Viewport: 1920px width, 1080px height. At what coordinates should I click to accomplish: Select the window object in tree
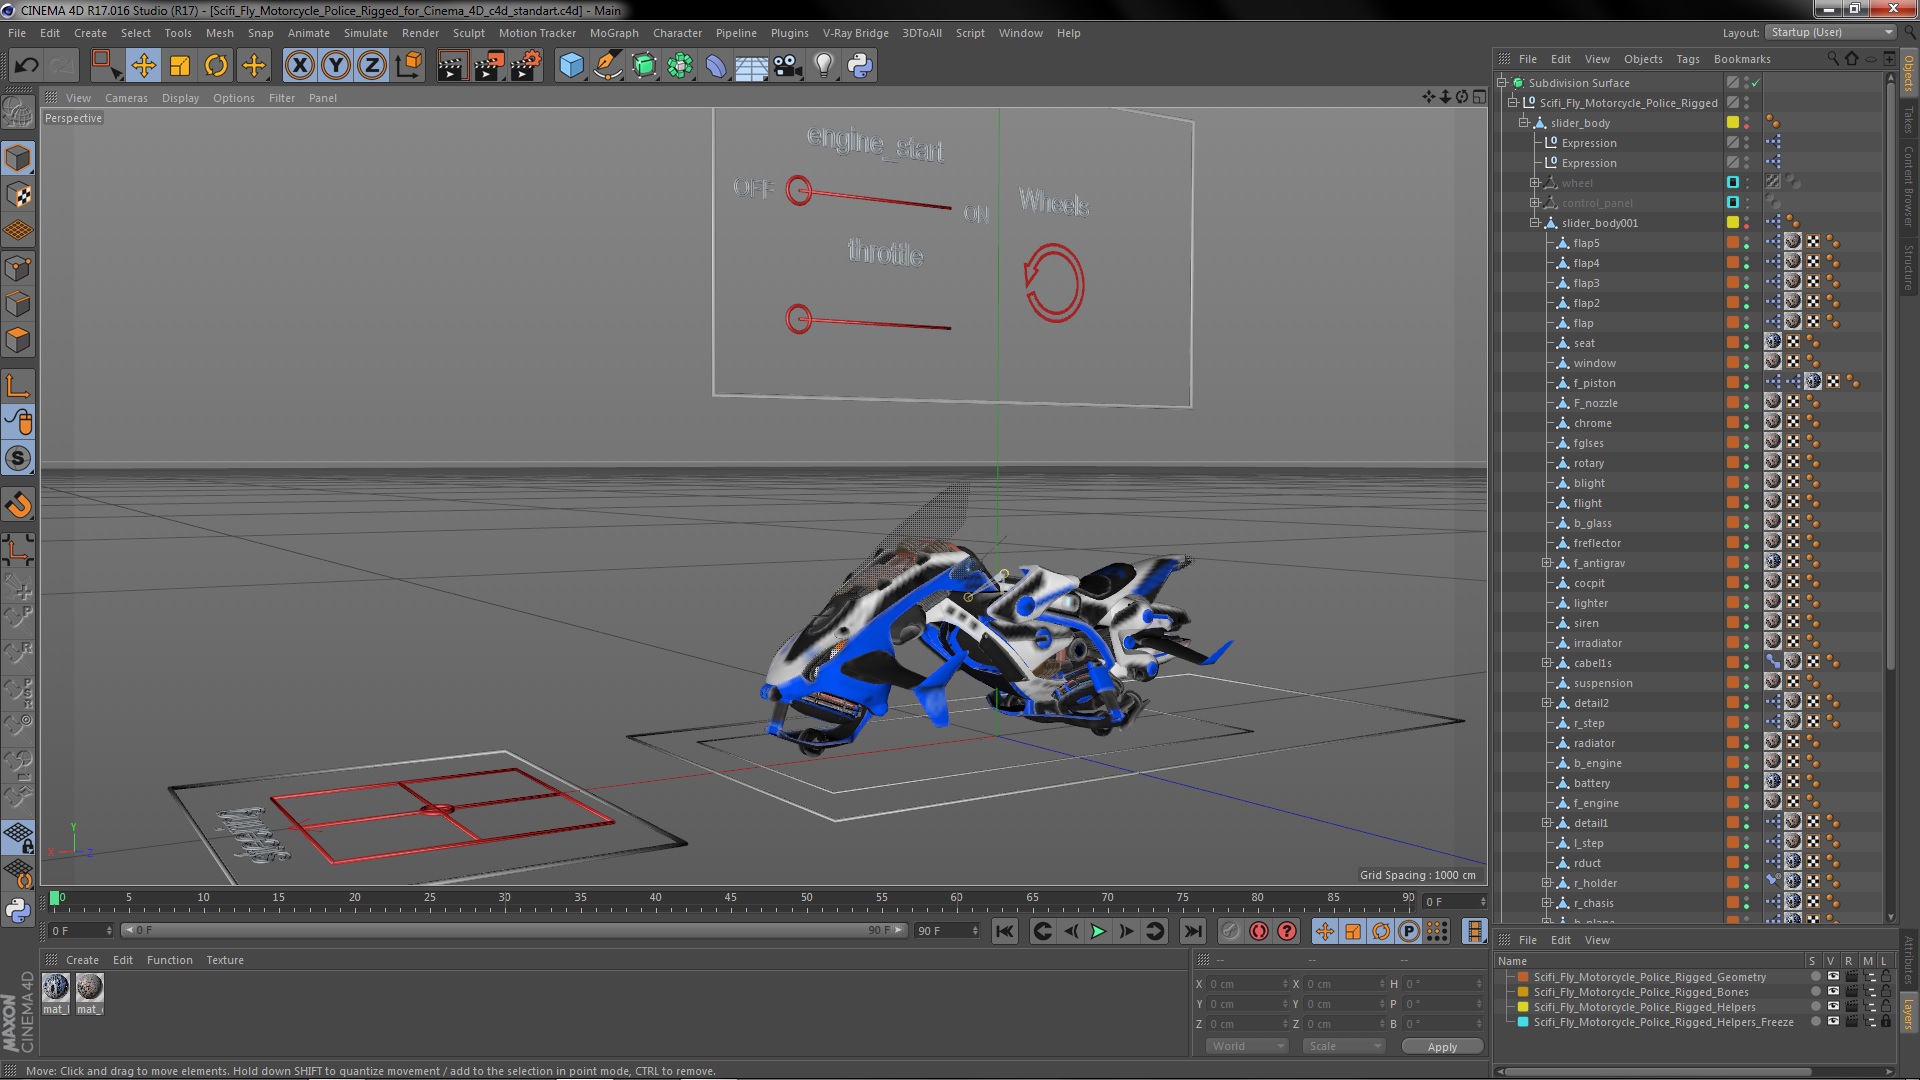pyautogui.click(x=1594, y=363)
